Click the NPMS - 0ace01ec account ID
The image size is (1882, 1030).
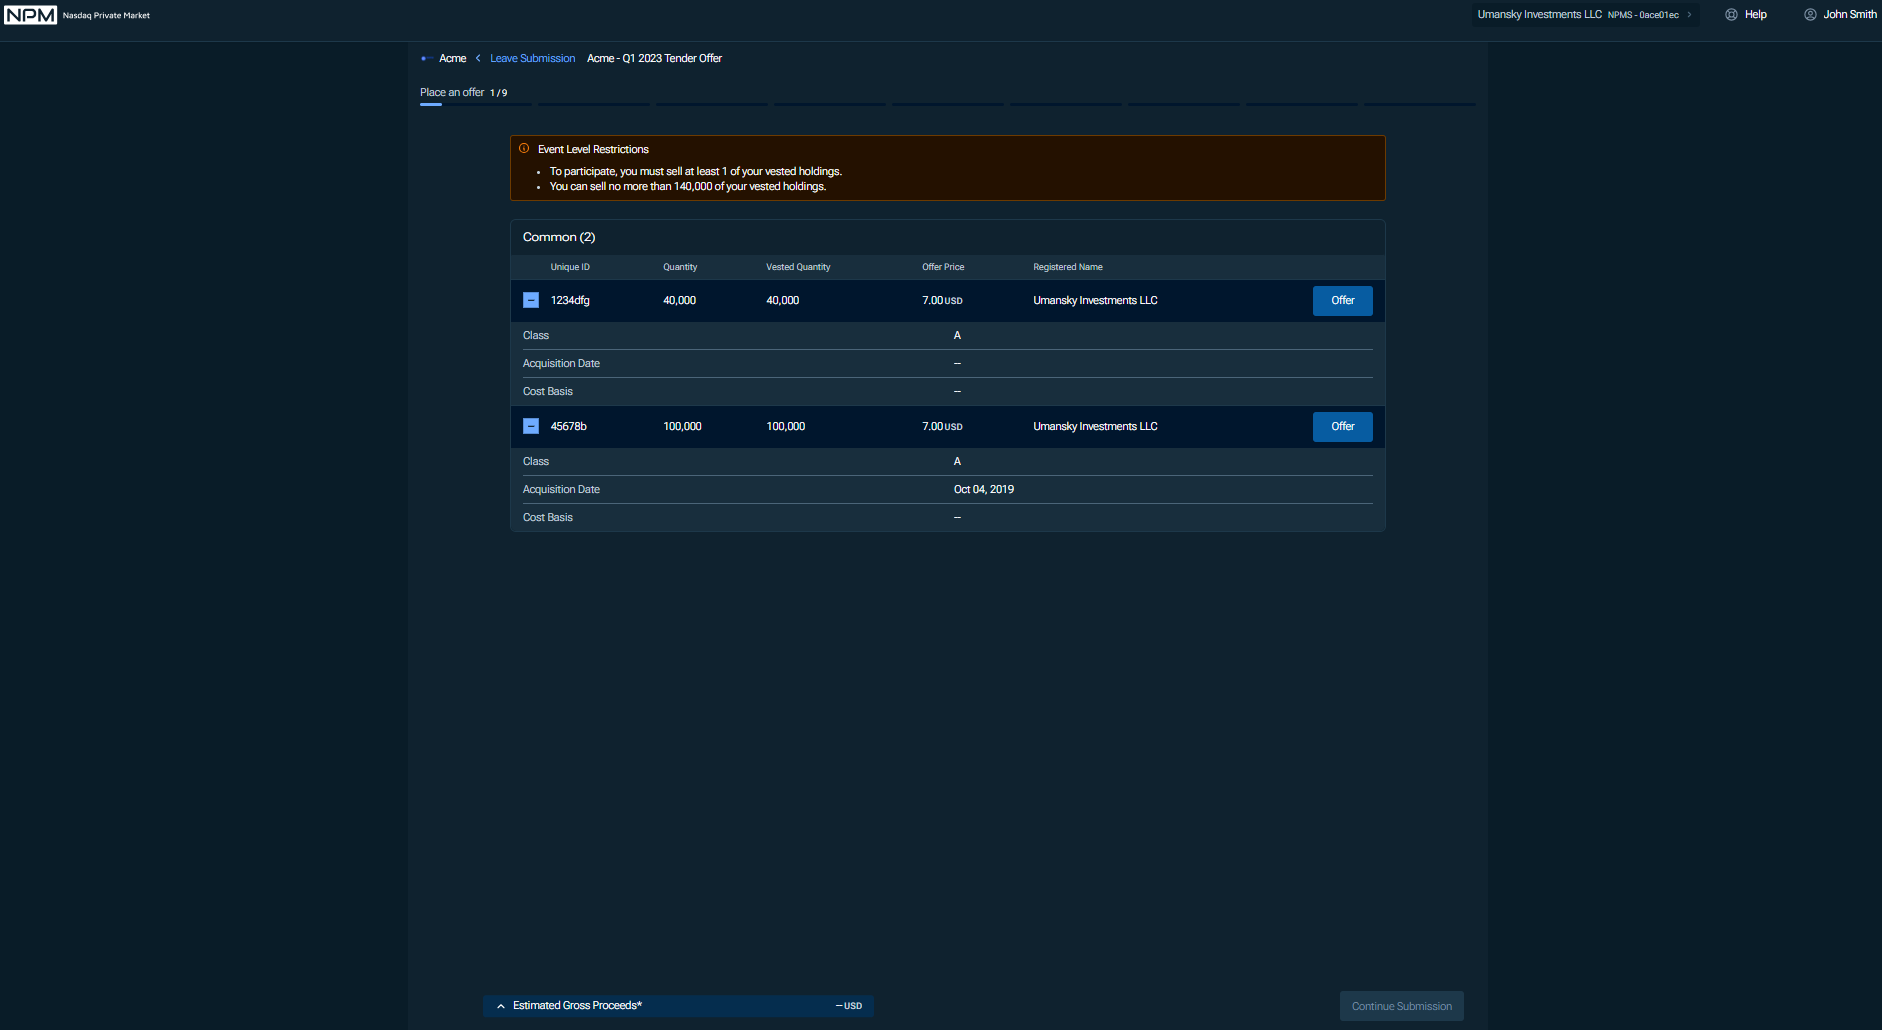pos(1643,15)
